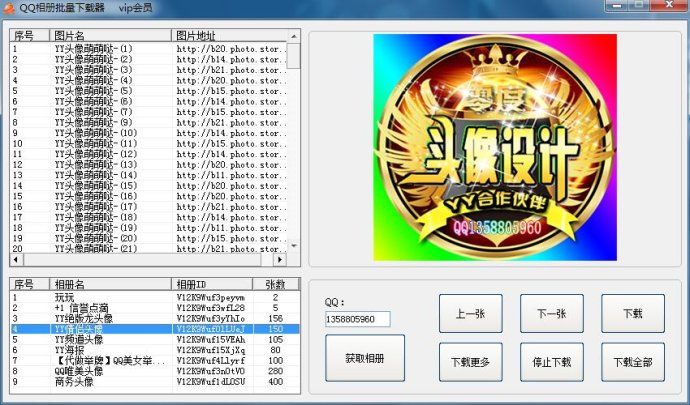Stop downloading with 停止下载
The width and height of the screenshot is (690, 405).
coord(552,362)
